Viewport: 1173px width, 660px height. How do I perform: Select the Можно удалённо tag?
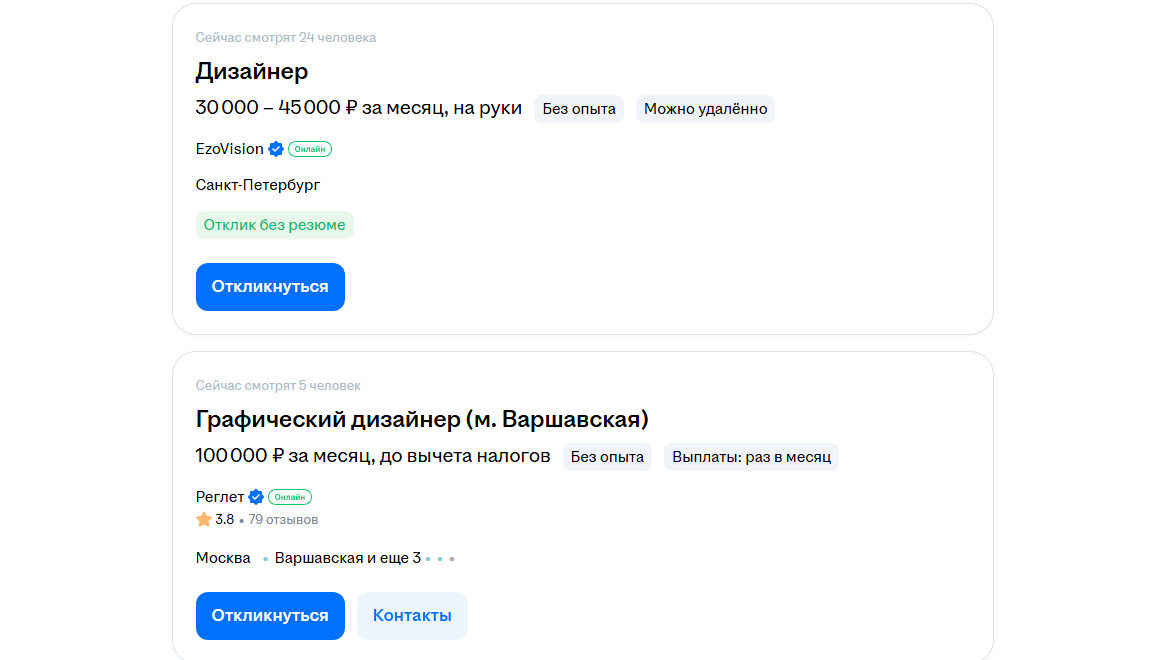point(705,109)
